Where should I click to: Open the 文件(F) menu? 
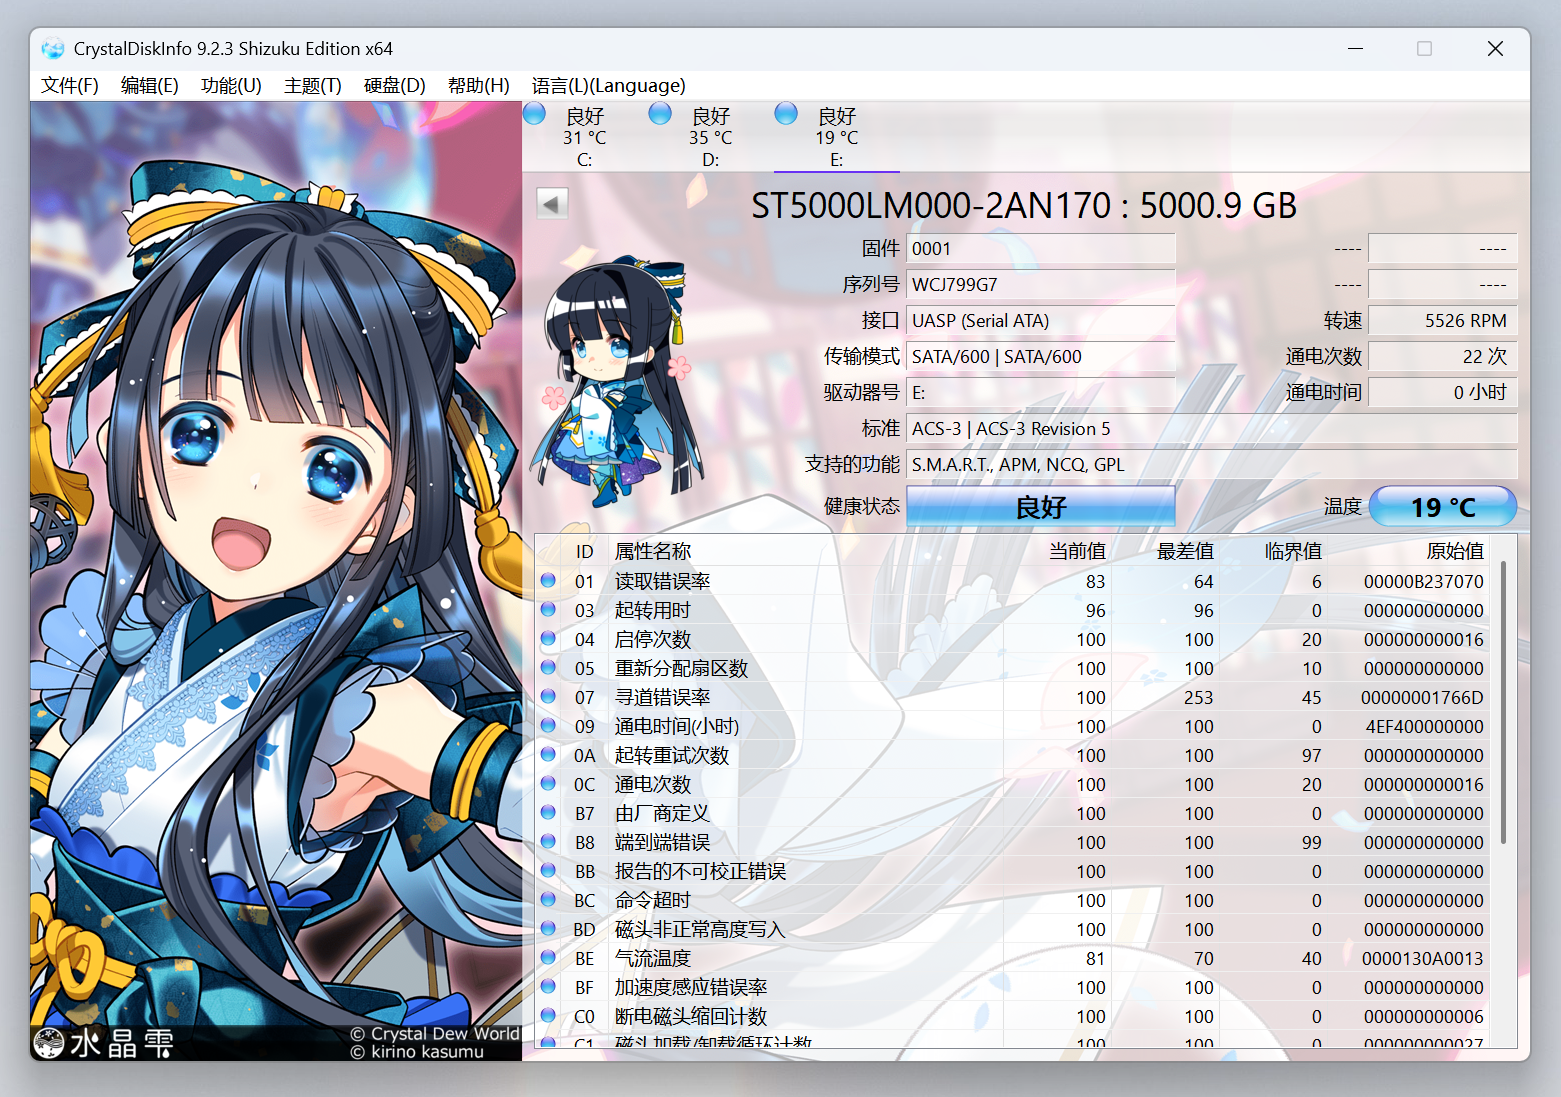(70, 85)
